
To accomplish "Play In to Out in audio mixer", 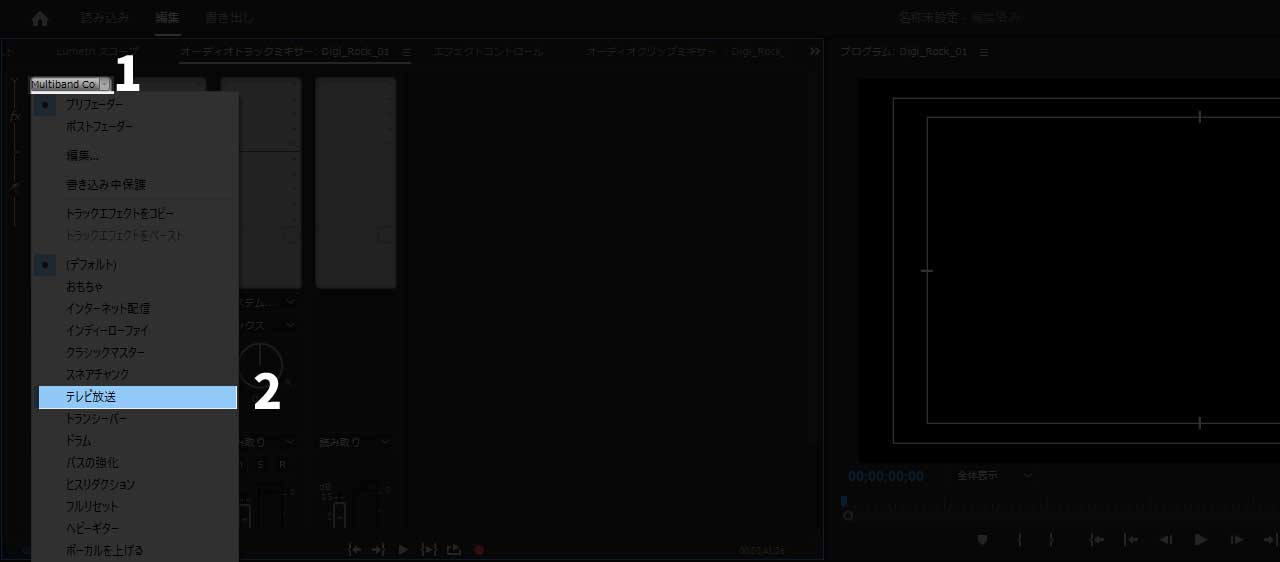I will [429, 550].
